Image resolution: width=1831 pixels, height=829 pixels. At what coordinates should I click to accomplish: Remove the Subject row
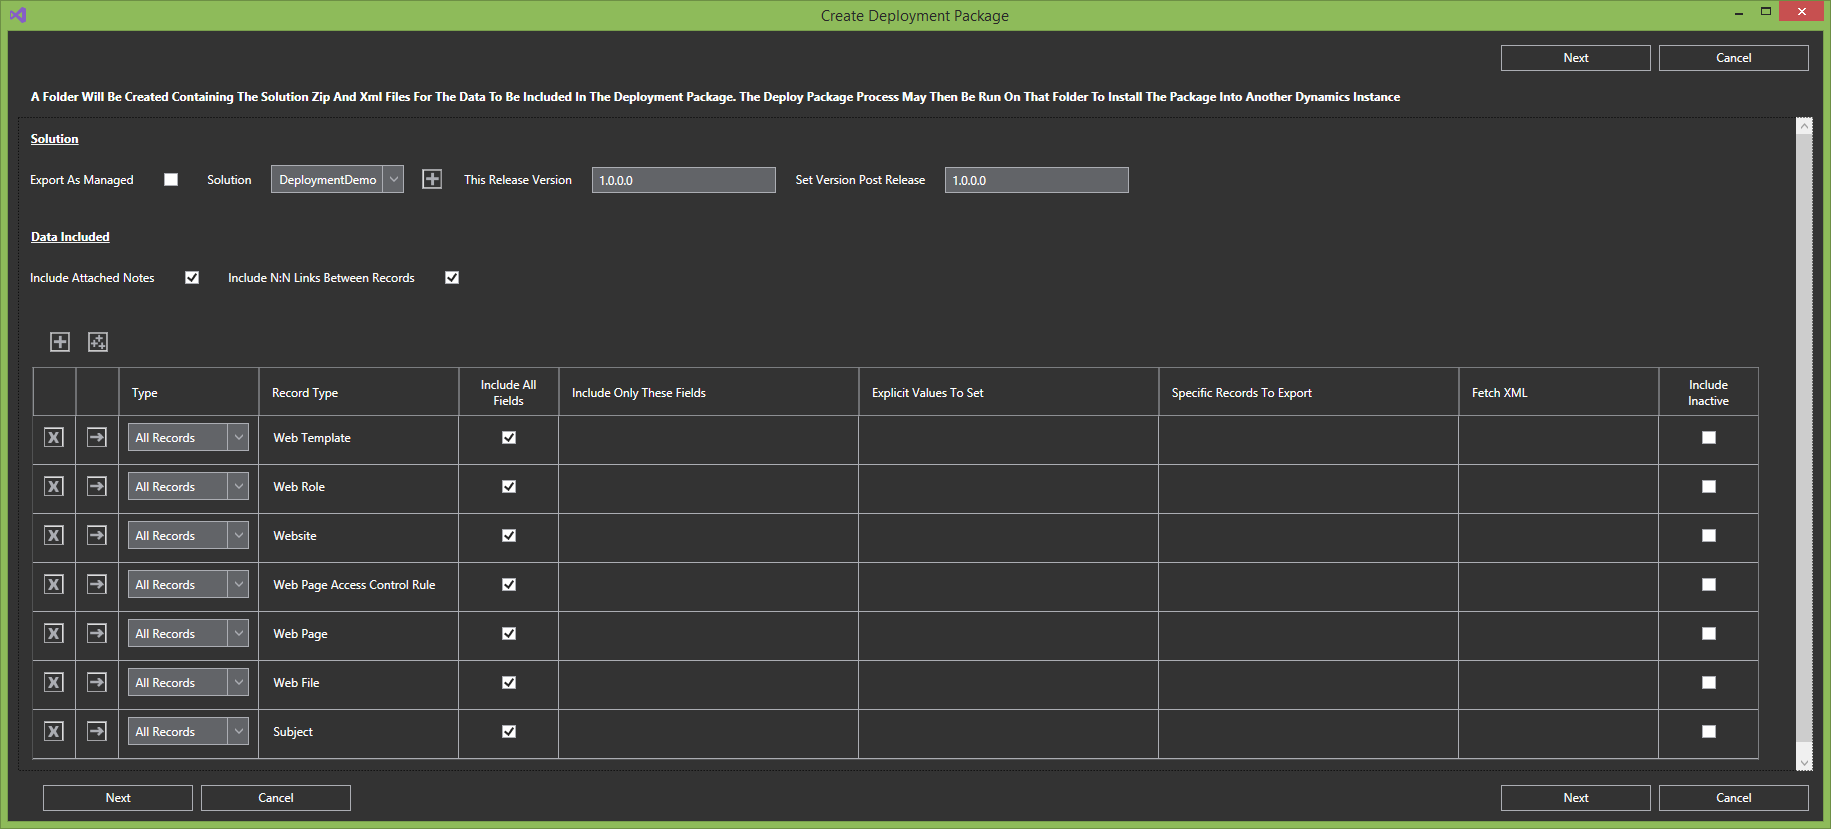pos(54,732)
